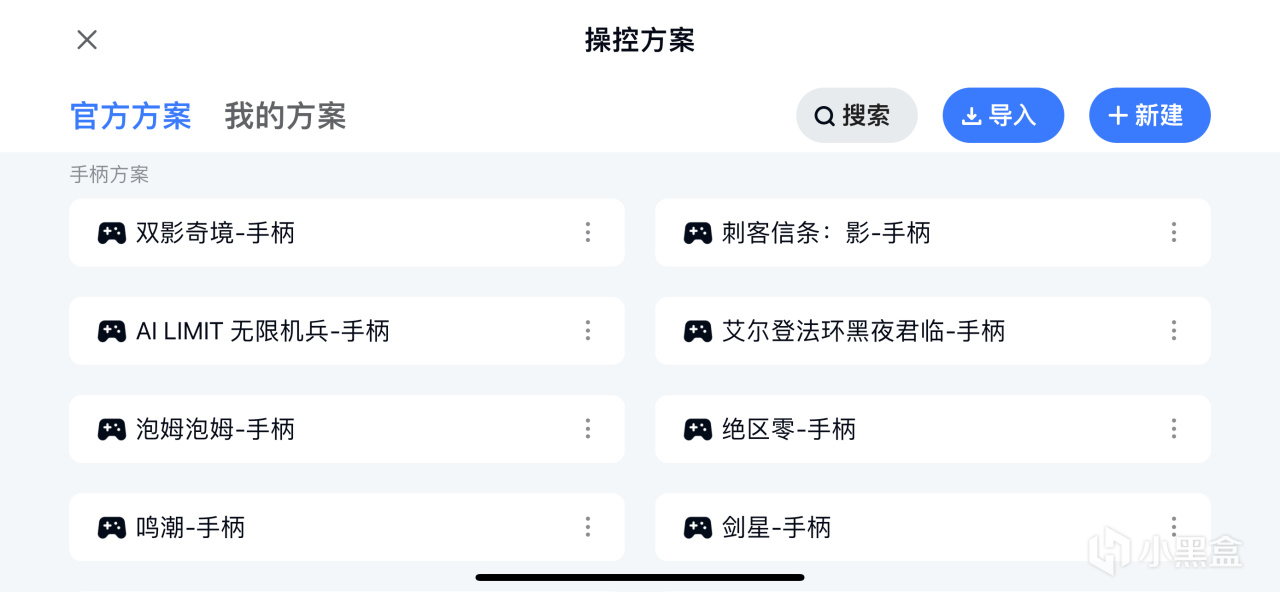Click the 搜索 search field
Screen dimensions: 1280x592
tap(856, 116)
